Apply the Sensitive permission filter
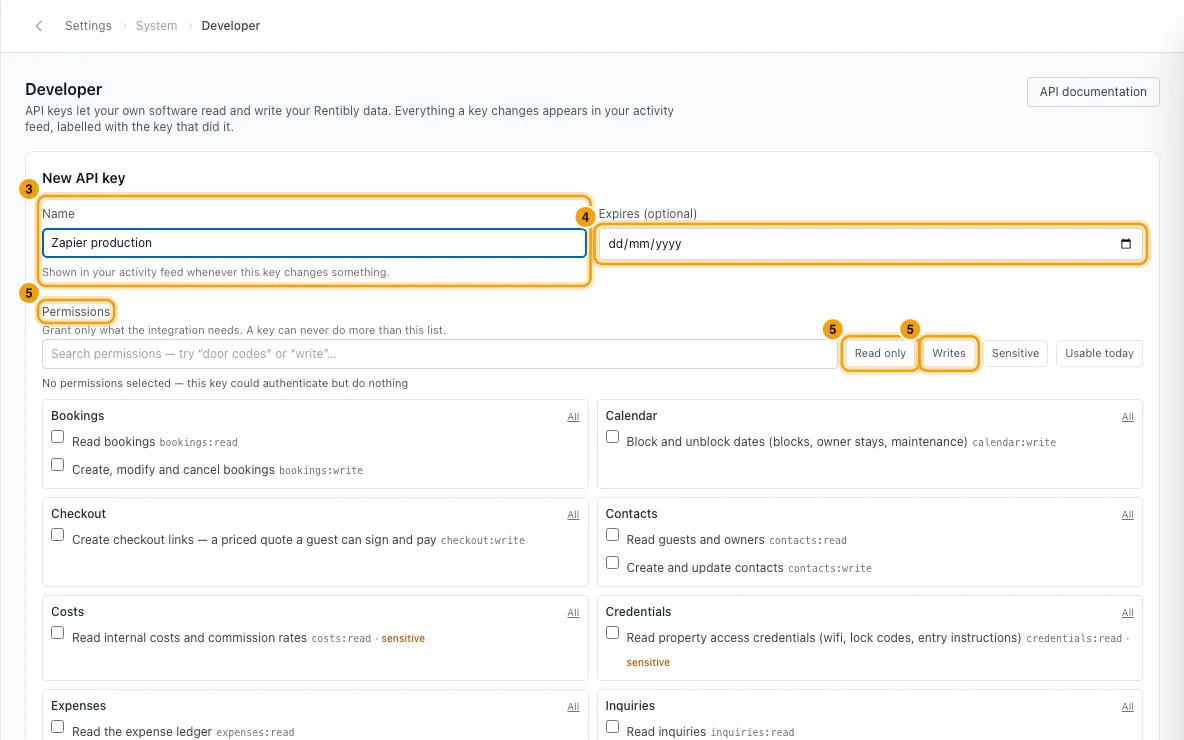The width and height of the screenshot is (1184, 740). point(1015,353)
